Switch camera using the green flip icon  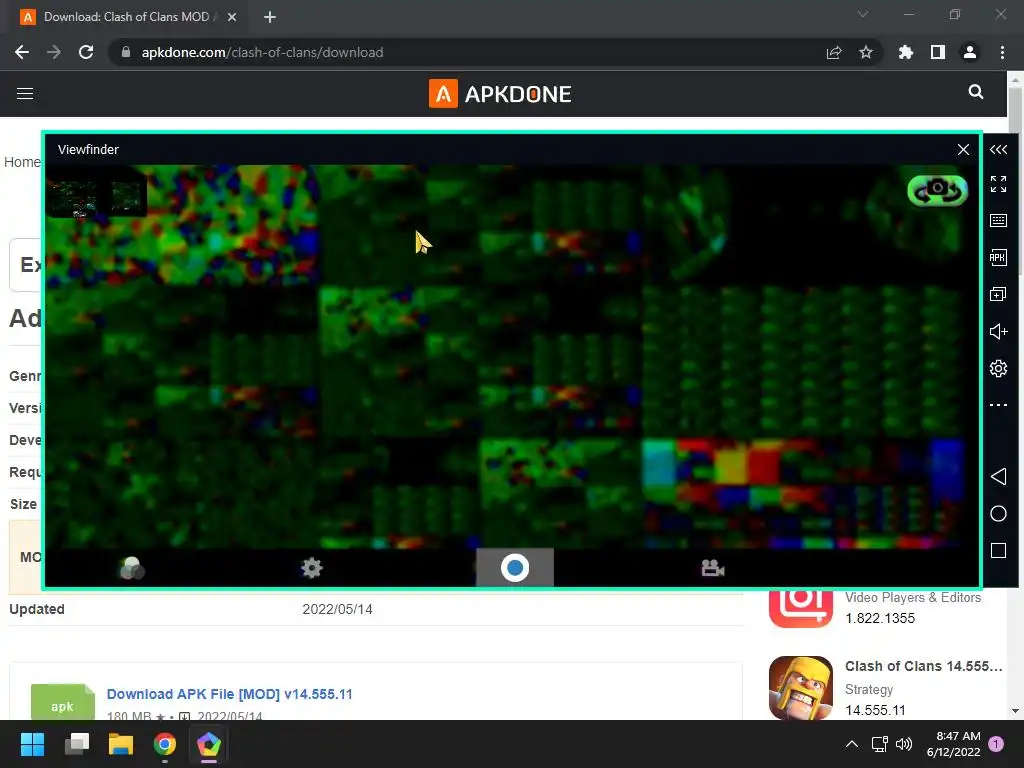(937, 191)
